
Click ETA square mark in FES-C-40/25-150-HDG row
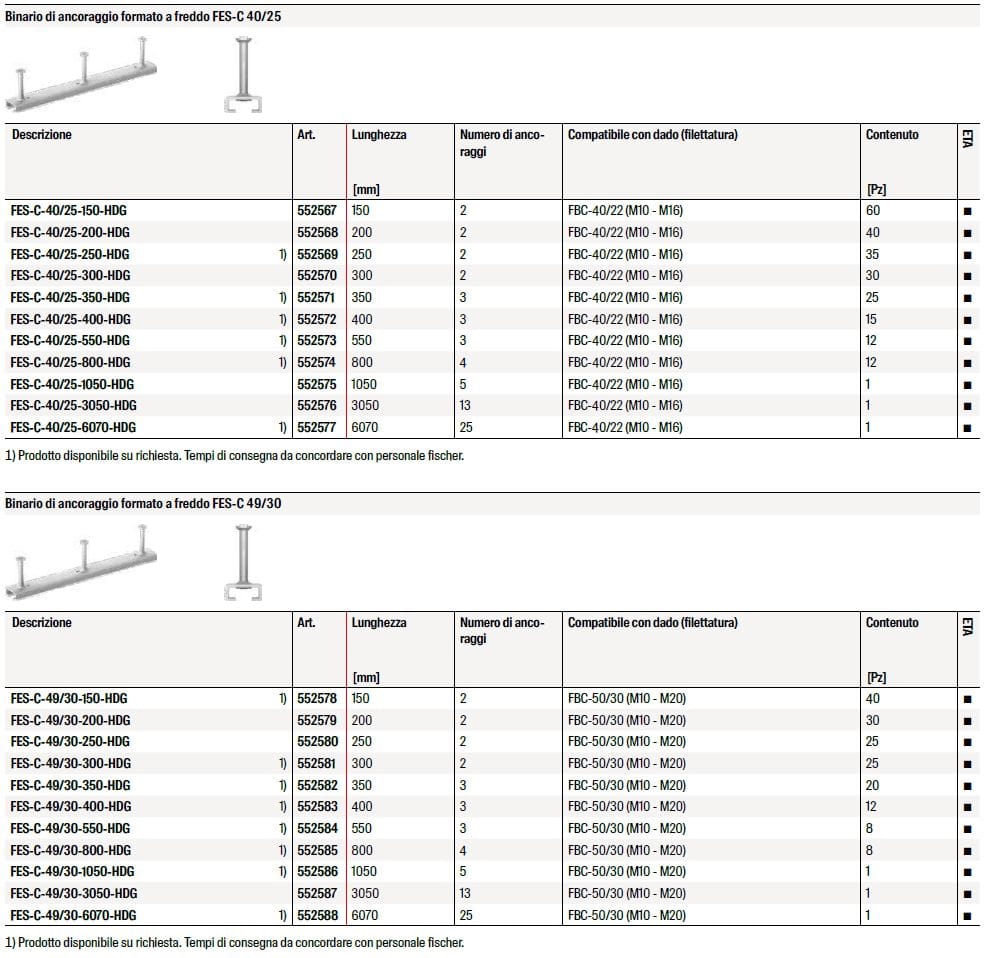point(967,211)
